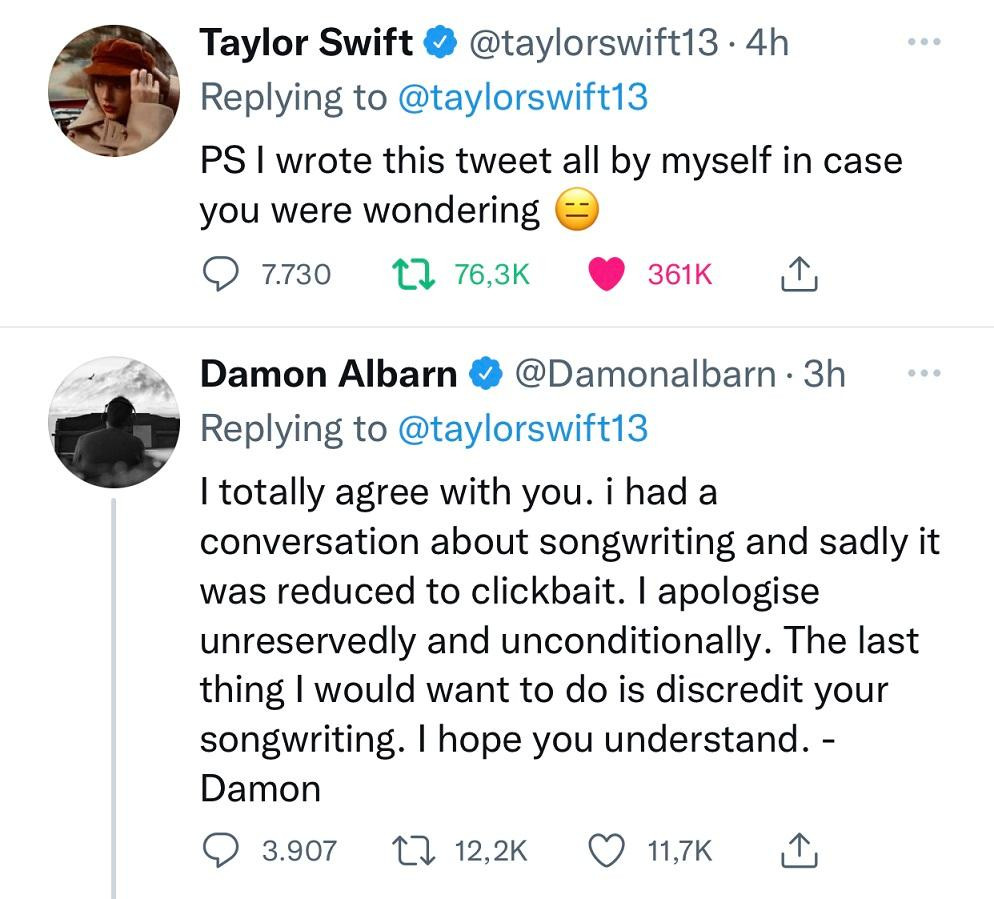This screenshot has width=994, height=899.
Task: Click Taylor Swift's profile picture
Action: [113, 90]
